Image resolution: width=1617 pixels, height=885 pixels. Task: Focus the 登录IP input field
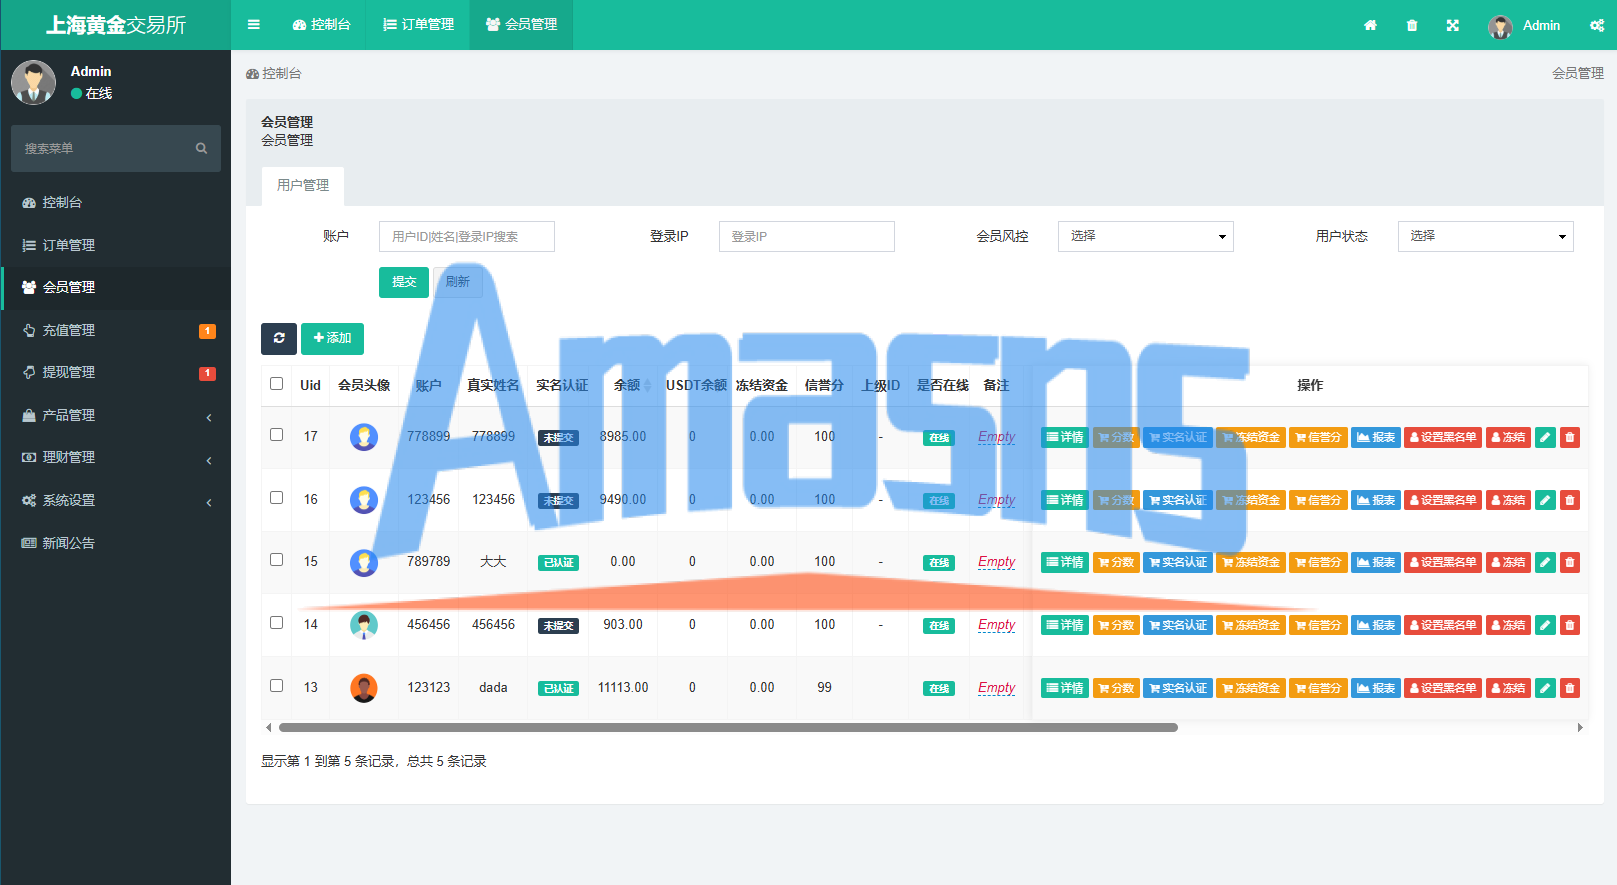click(807, 236)
